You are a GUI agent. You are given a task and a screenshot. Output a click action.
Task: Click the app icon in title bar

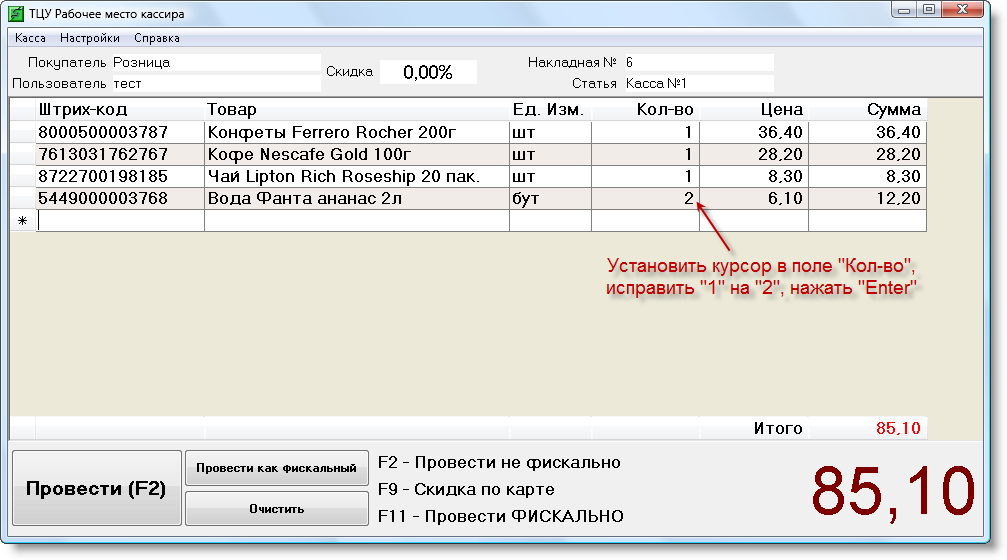(x=16, y=13)
